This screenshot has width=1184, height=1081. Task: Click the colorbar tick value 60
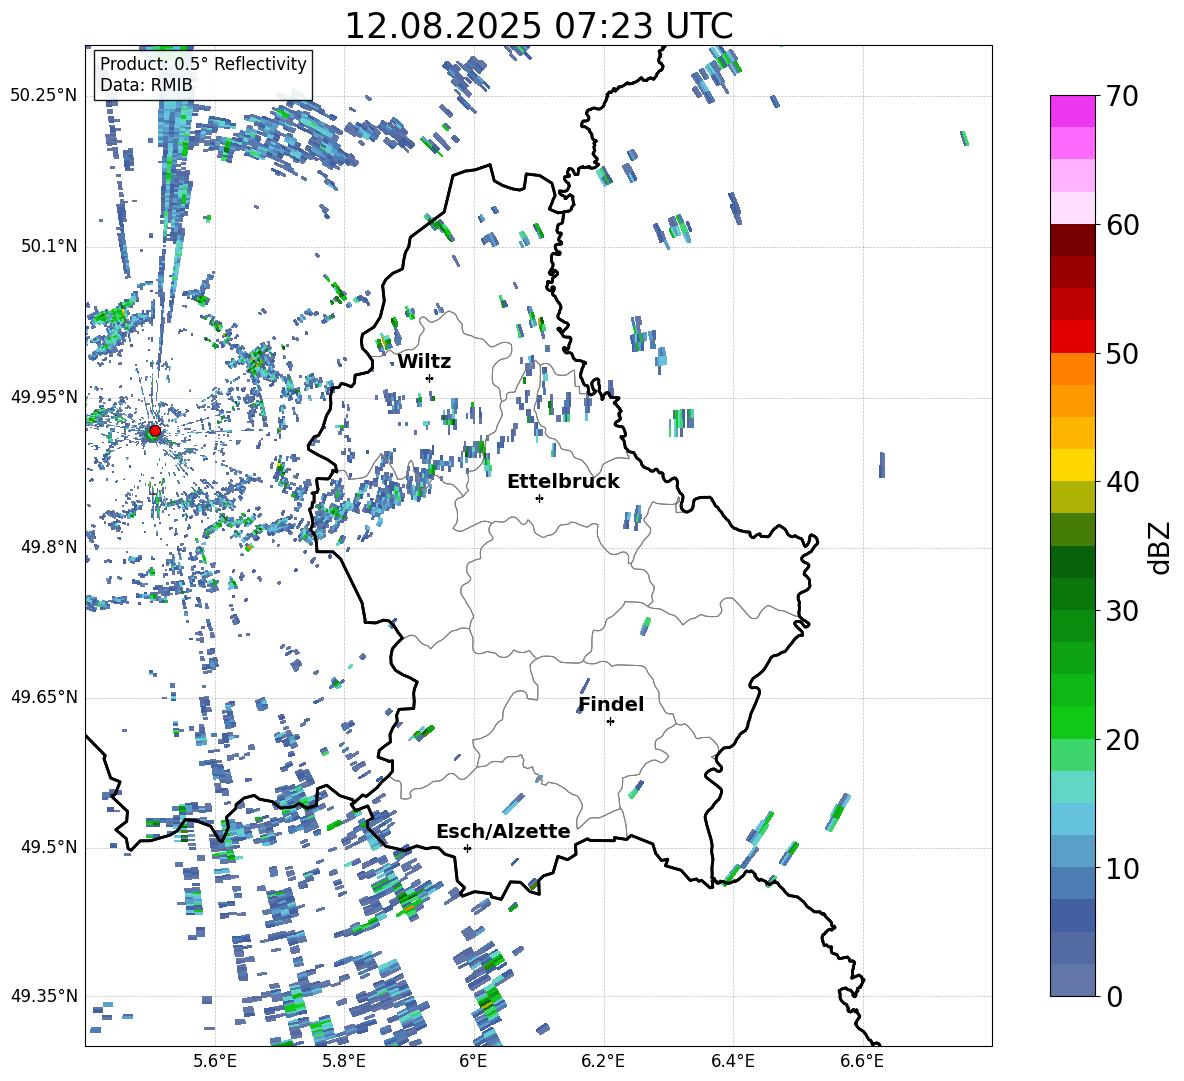[1122, 225]
